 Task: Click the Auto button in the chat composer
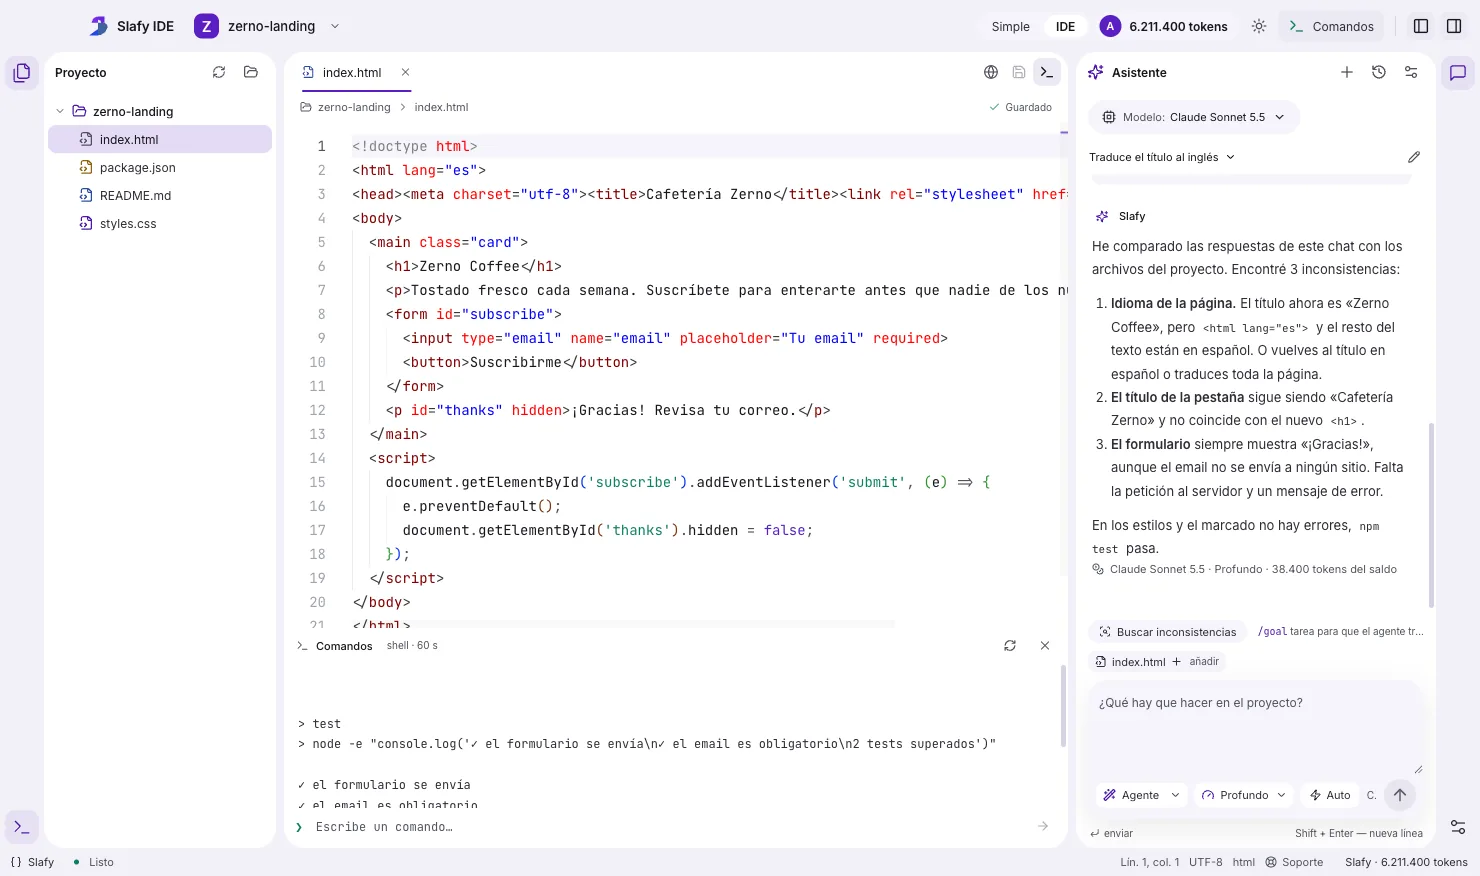1329,795
